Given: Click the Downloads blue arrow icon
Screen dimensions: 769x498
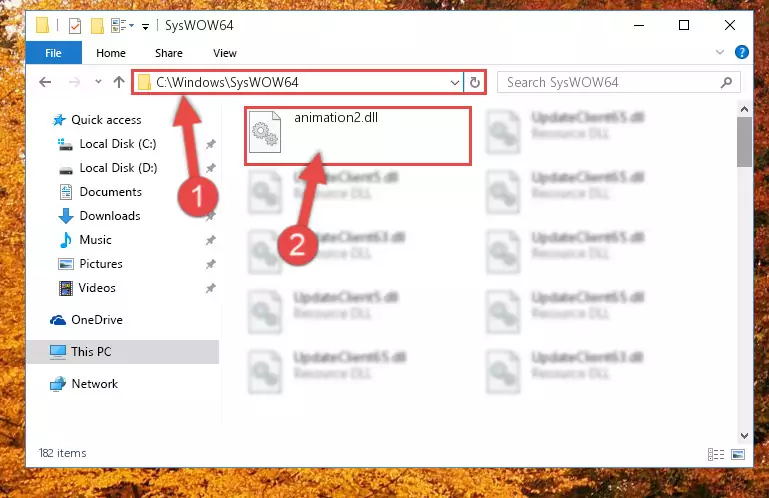Looking at the screenshot, I should [66, 216].
